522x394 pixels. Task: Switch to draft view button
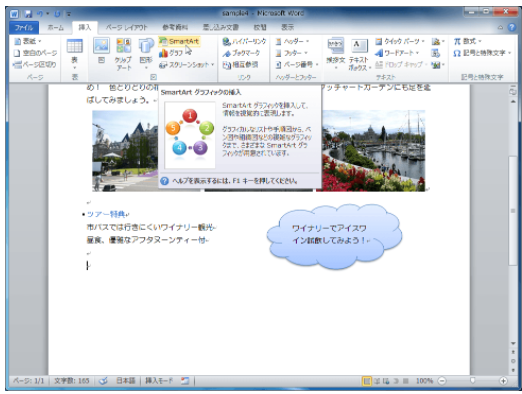pyautogui.click(x=405, y=381)
